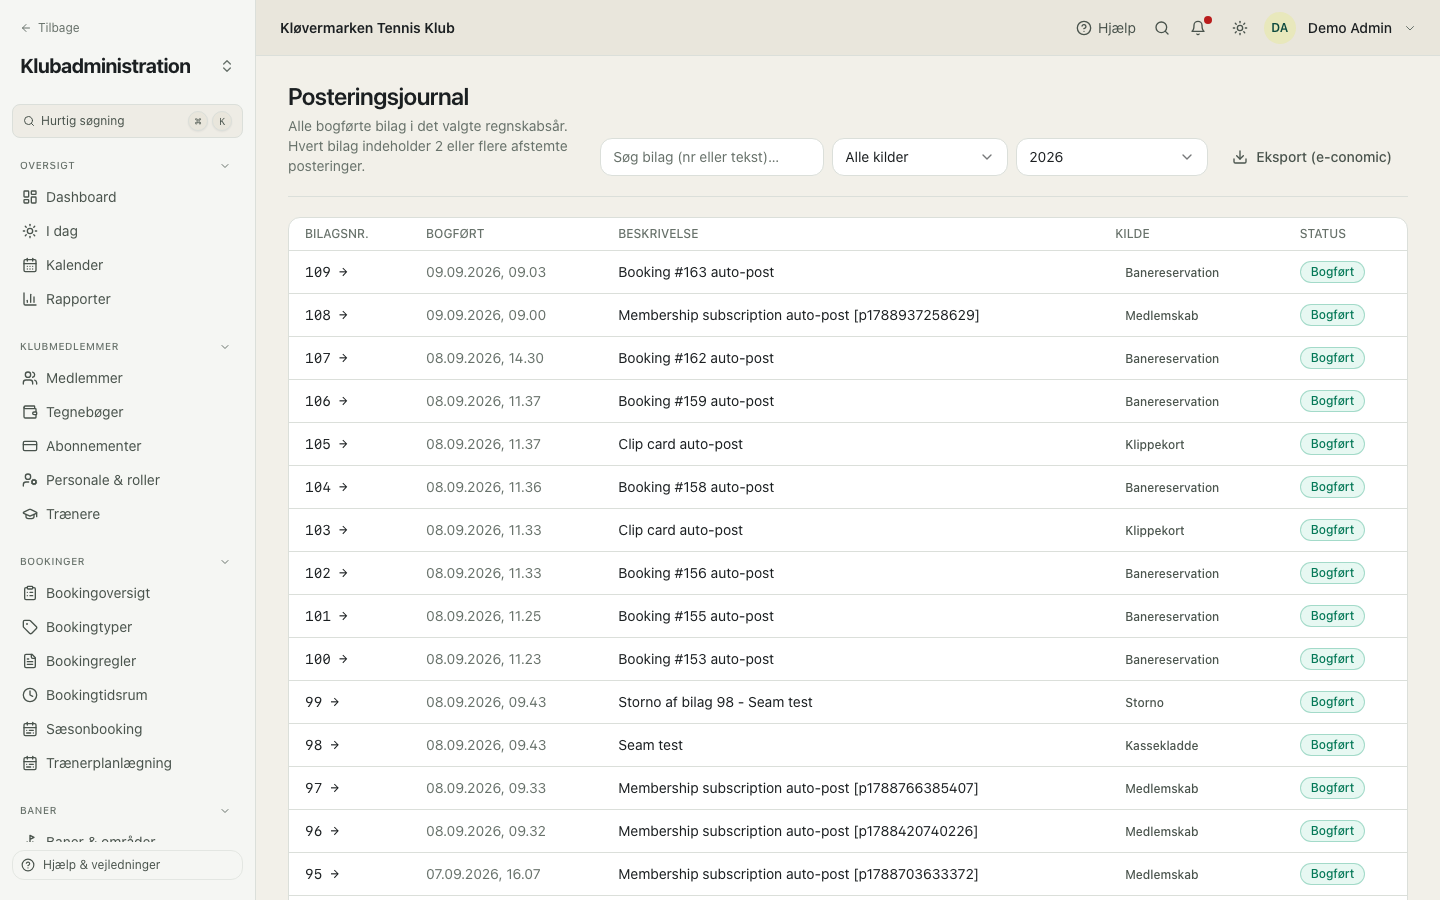Toggle light/dark theme sun icon

(1240, 28)
